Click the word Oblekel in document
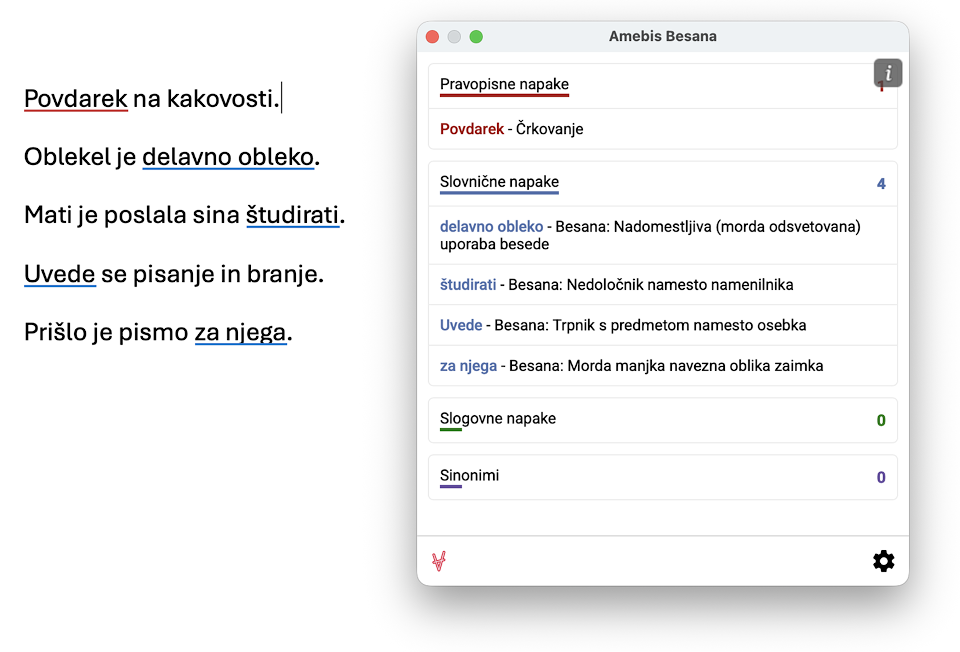 tap(67, 157)
